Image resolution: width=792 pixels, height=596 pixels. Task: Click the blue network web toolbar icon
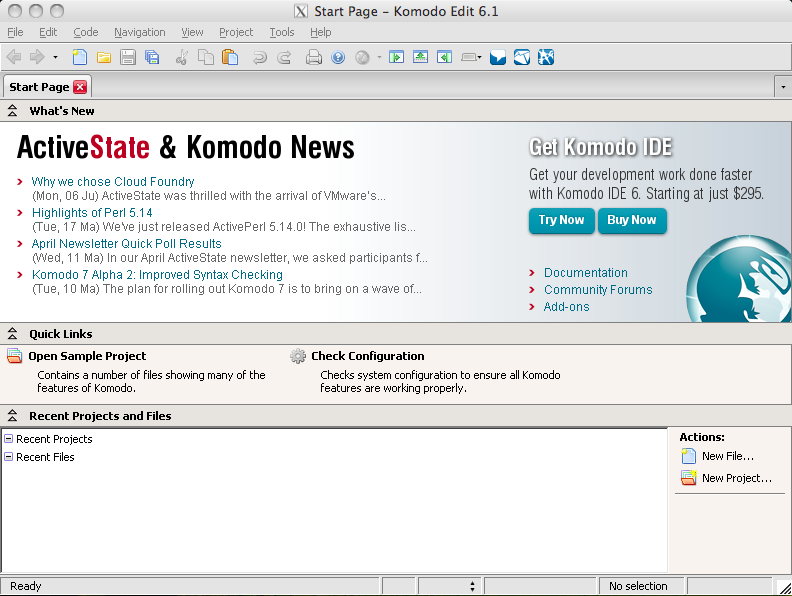[546, 57]
